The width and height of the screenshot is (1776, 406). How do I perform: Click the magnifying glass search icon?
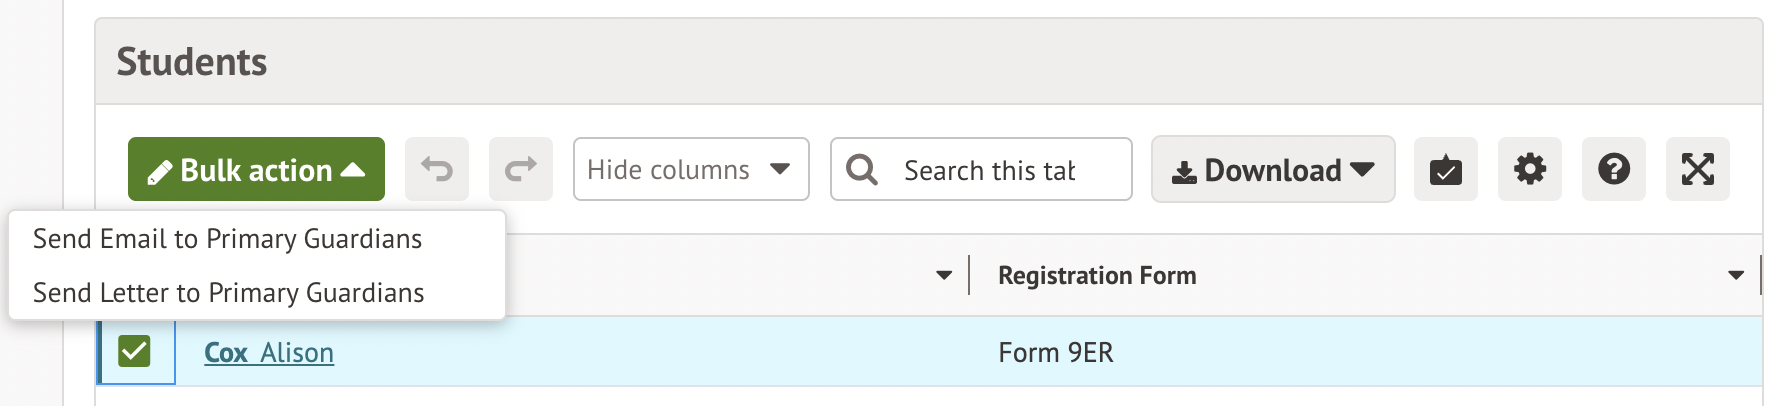[861, 170]
